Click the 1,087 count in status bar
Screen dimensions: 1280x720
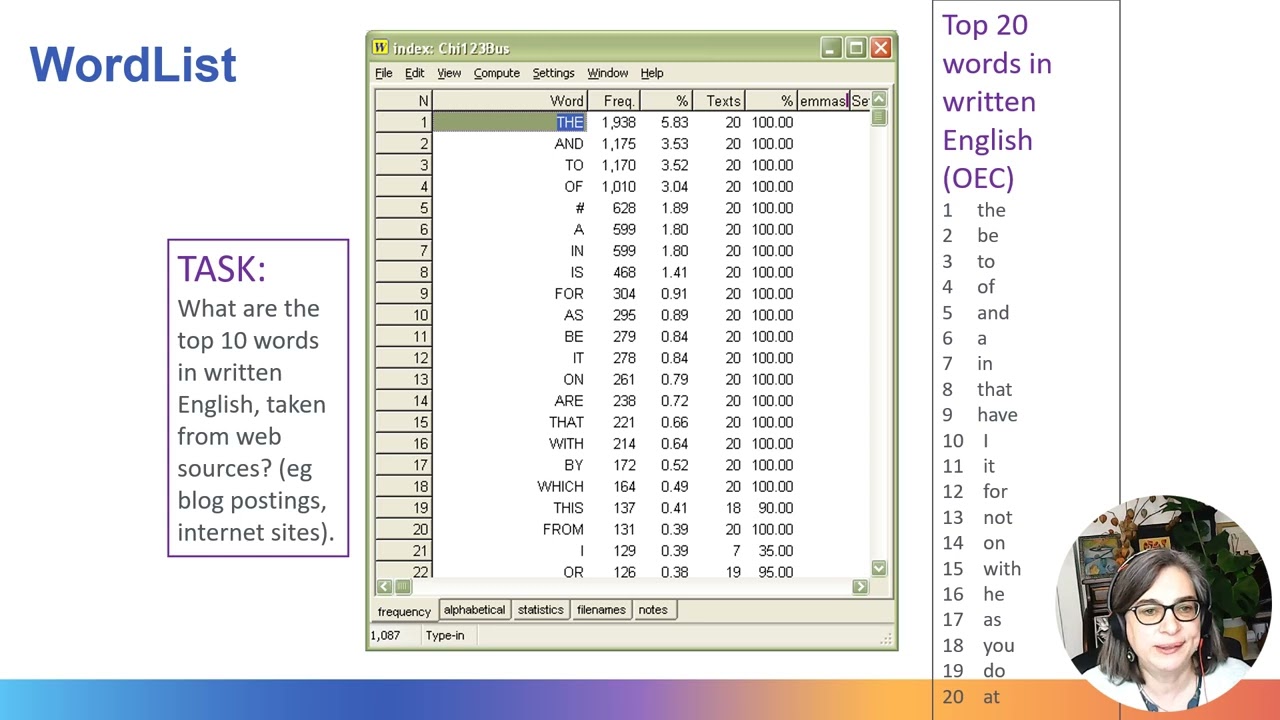(386, 636)
